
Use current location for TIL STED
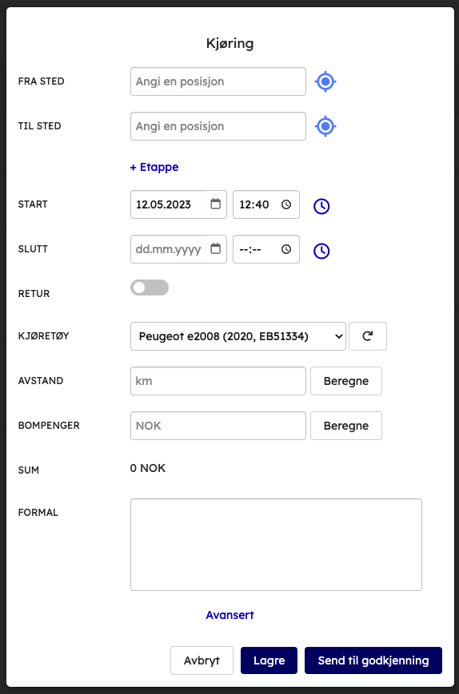pyautogui.click(x=325, y=126)
